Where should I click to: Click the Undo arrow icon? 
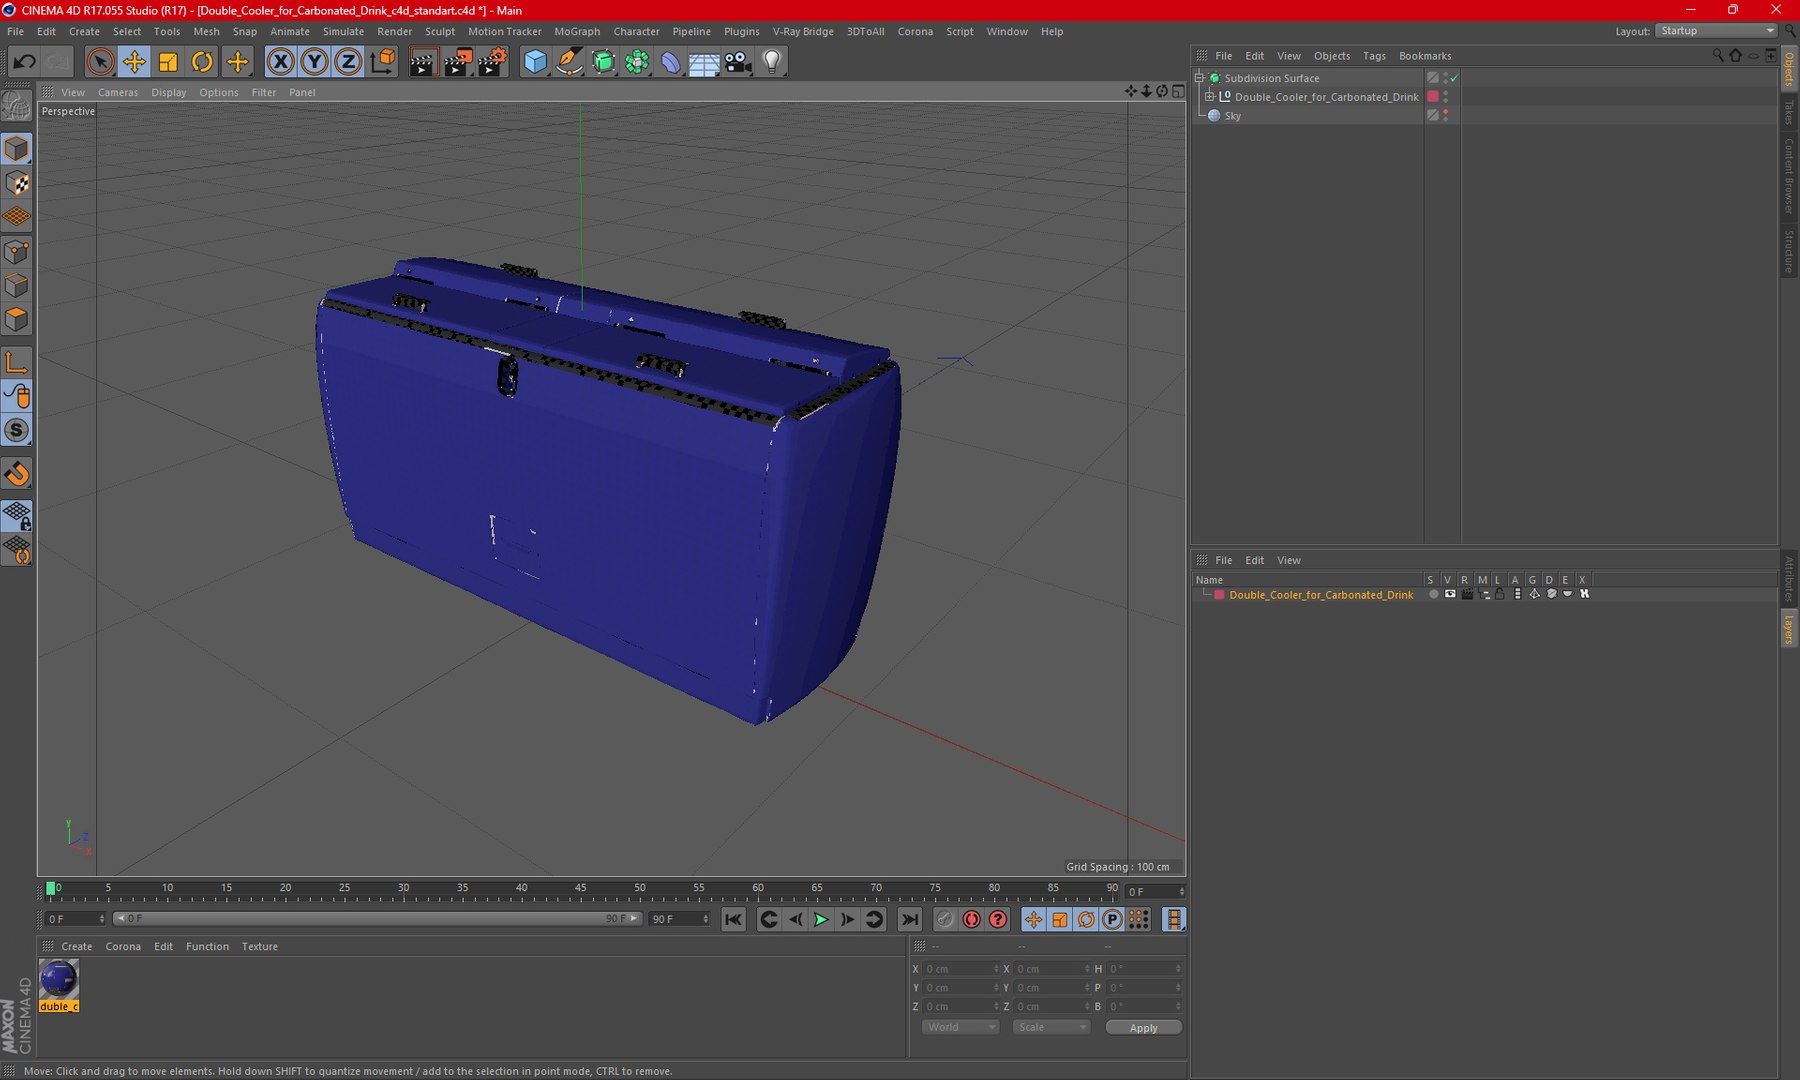pyautogui.click(x=24, y=62)
